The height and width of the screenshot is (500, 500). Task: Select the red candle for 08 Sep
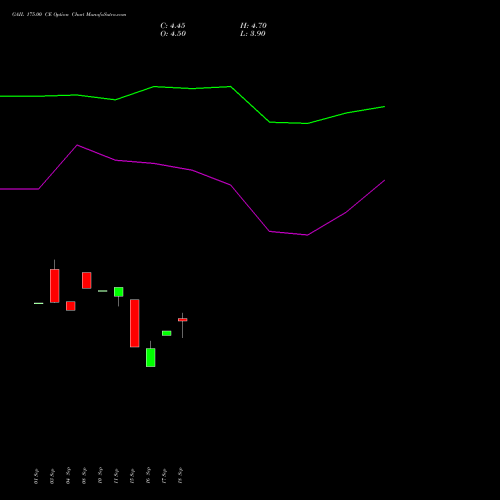[x=87, y=280]
